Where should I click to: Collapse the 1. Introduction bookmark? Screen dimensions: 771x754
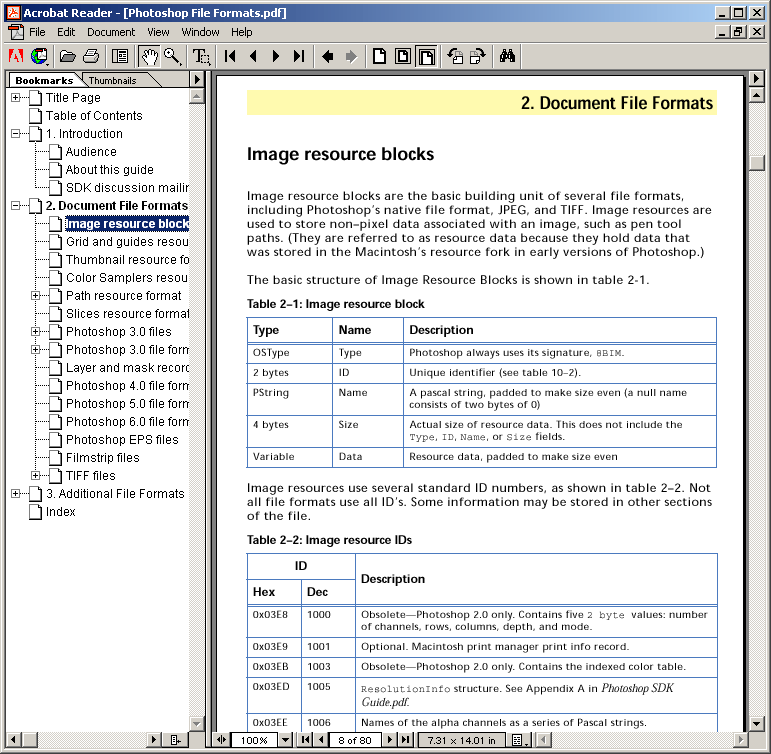[x=16, y=134]
